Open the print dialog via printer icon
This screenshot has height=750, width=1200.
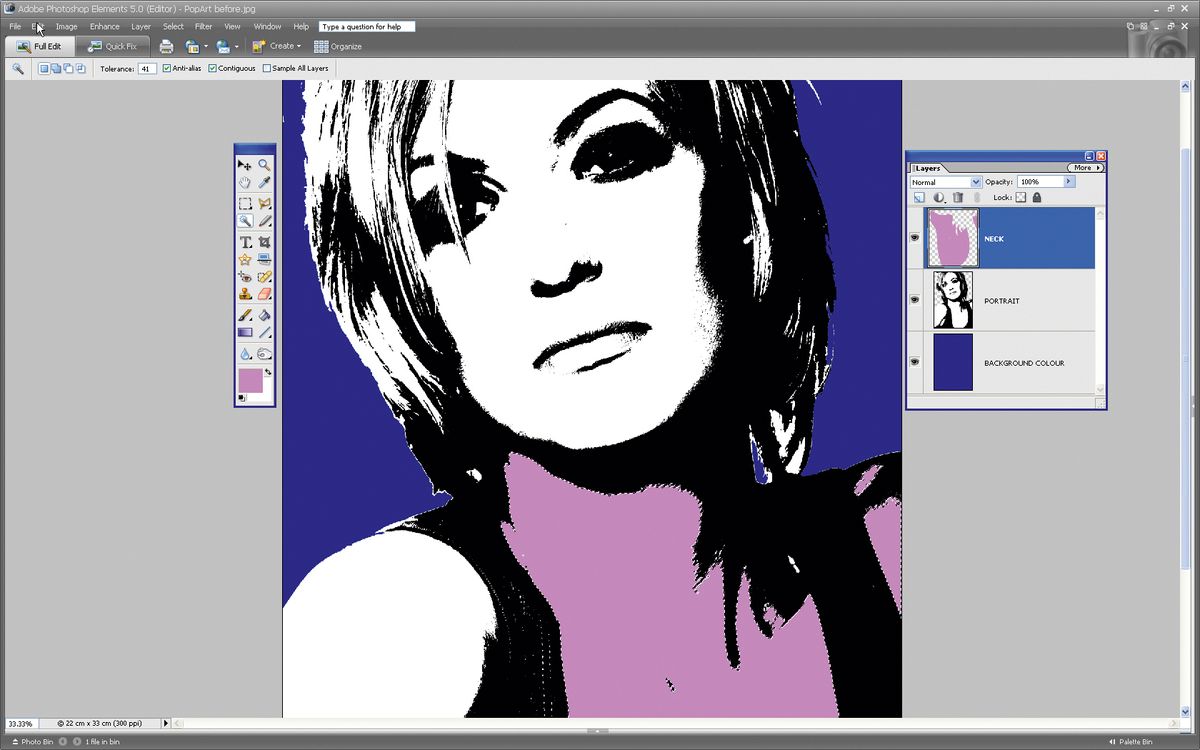[x=166, y=46]
